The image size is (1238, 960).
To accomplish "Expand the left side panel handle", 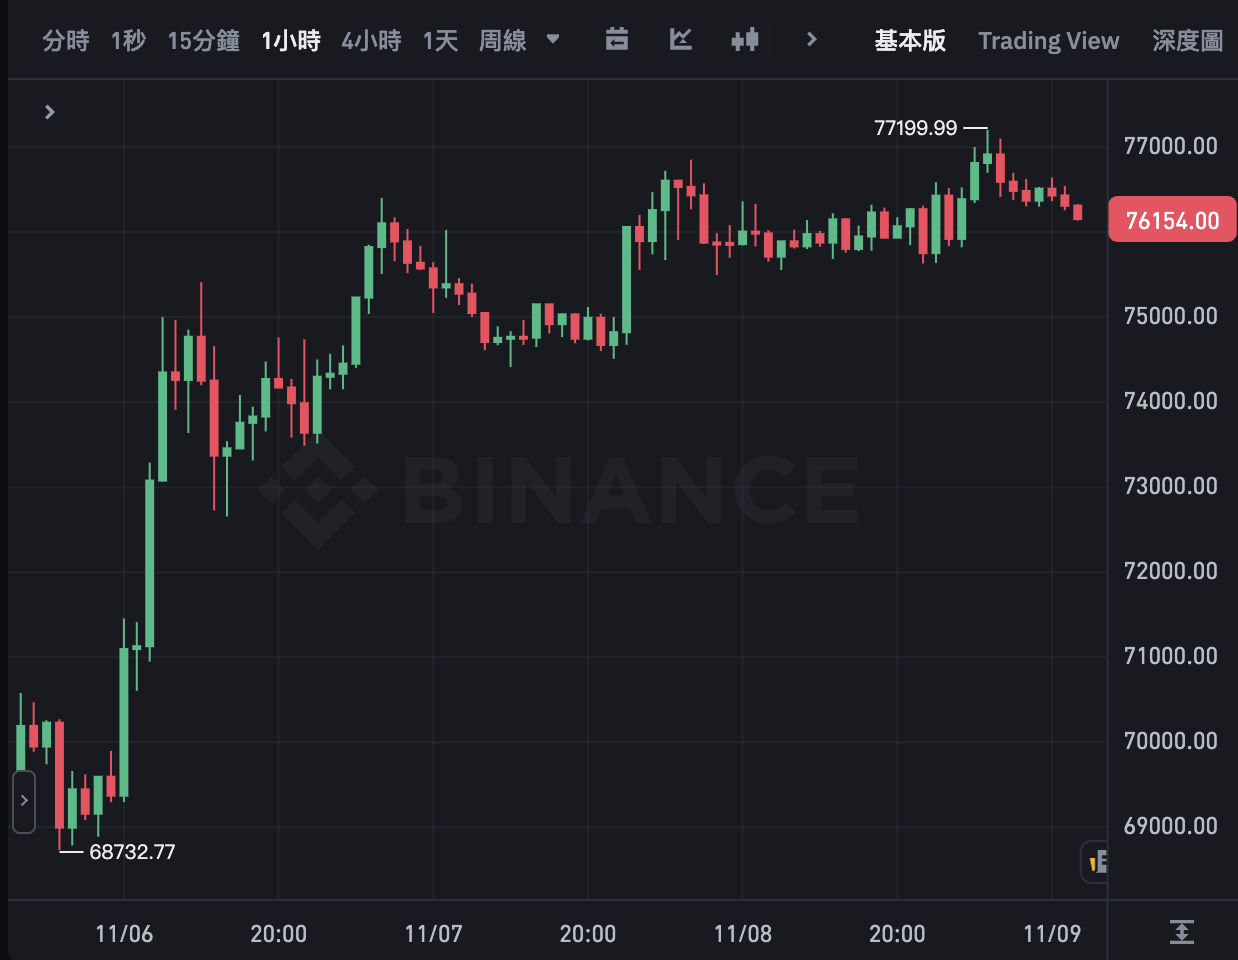I will click(x=24, y=801).
